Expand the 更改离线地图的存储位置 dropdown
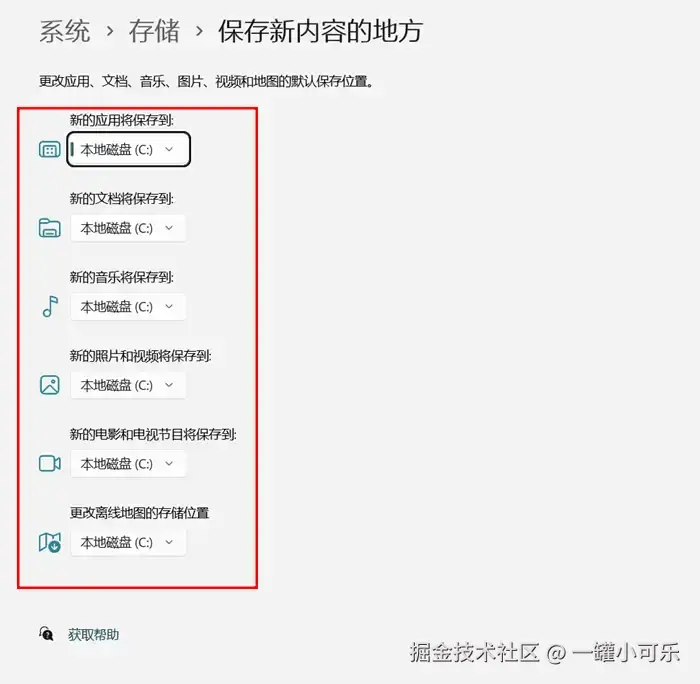700x684 pixels. [128, 542]
